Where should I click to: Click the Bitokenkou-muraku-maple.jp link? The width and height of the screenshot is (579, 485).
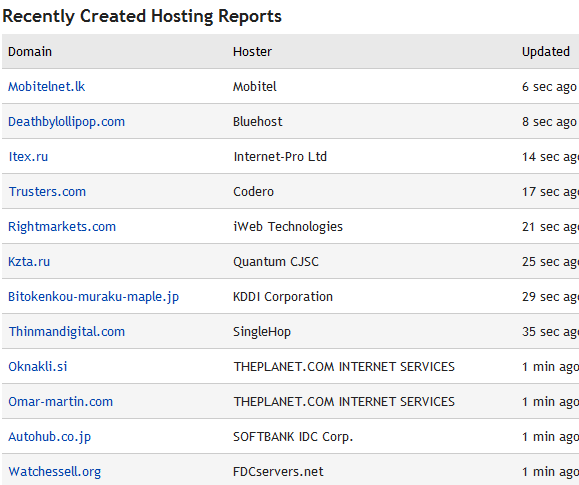tap(93, 297)
